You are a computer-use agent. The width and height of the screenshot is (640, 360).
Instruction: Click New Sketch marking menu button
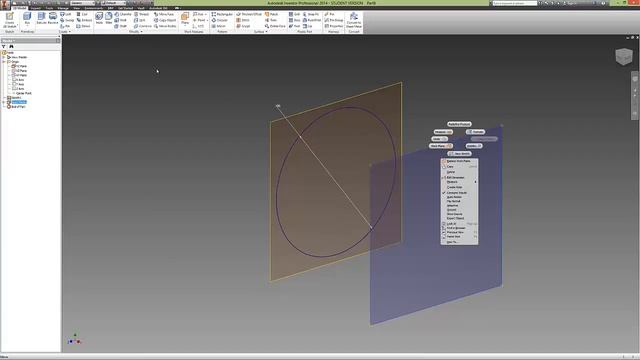pyautogui.click(x=459, y=153)
